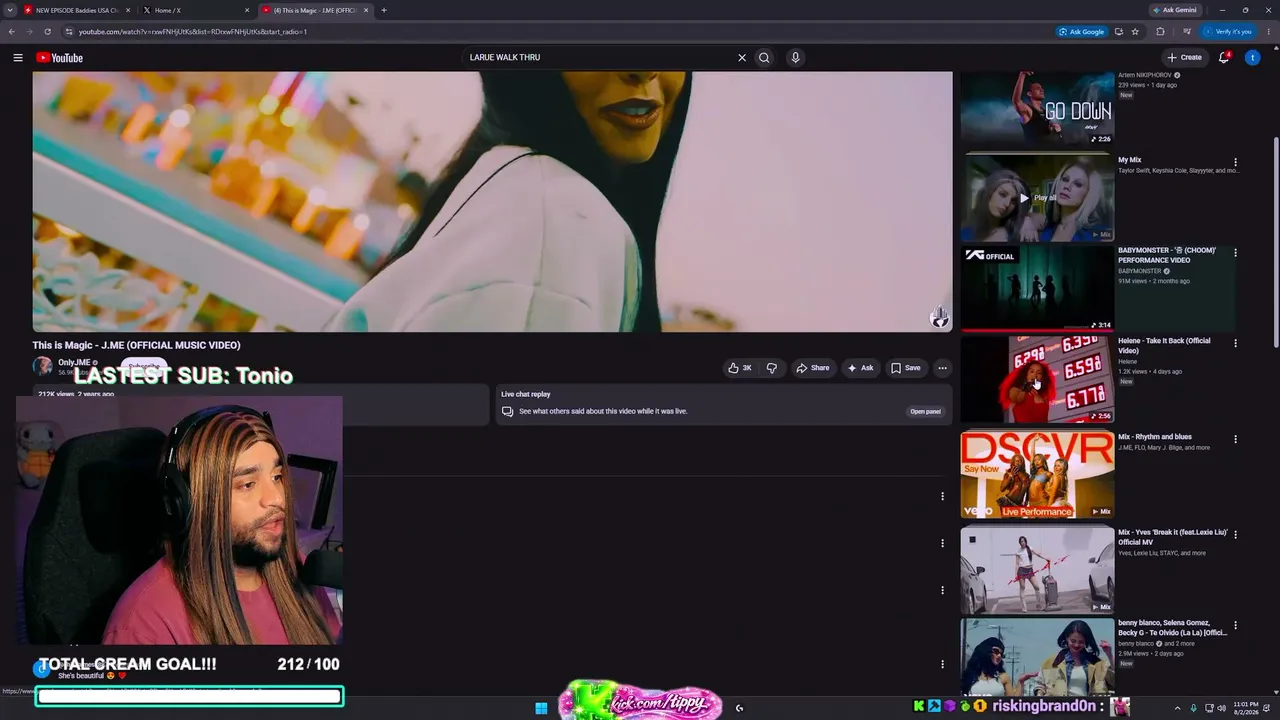1280x720 pixels.
Task: Click the browser address bar URL
Action: tap(193, 32)
